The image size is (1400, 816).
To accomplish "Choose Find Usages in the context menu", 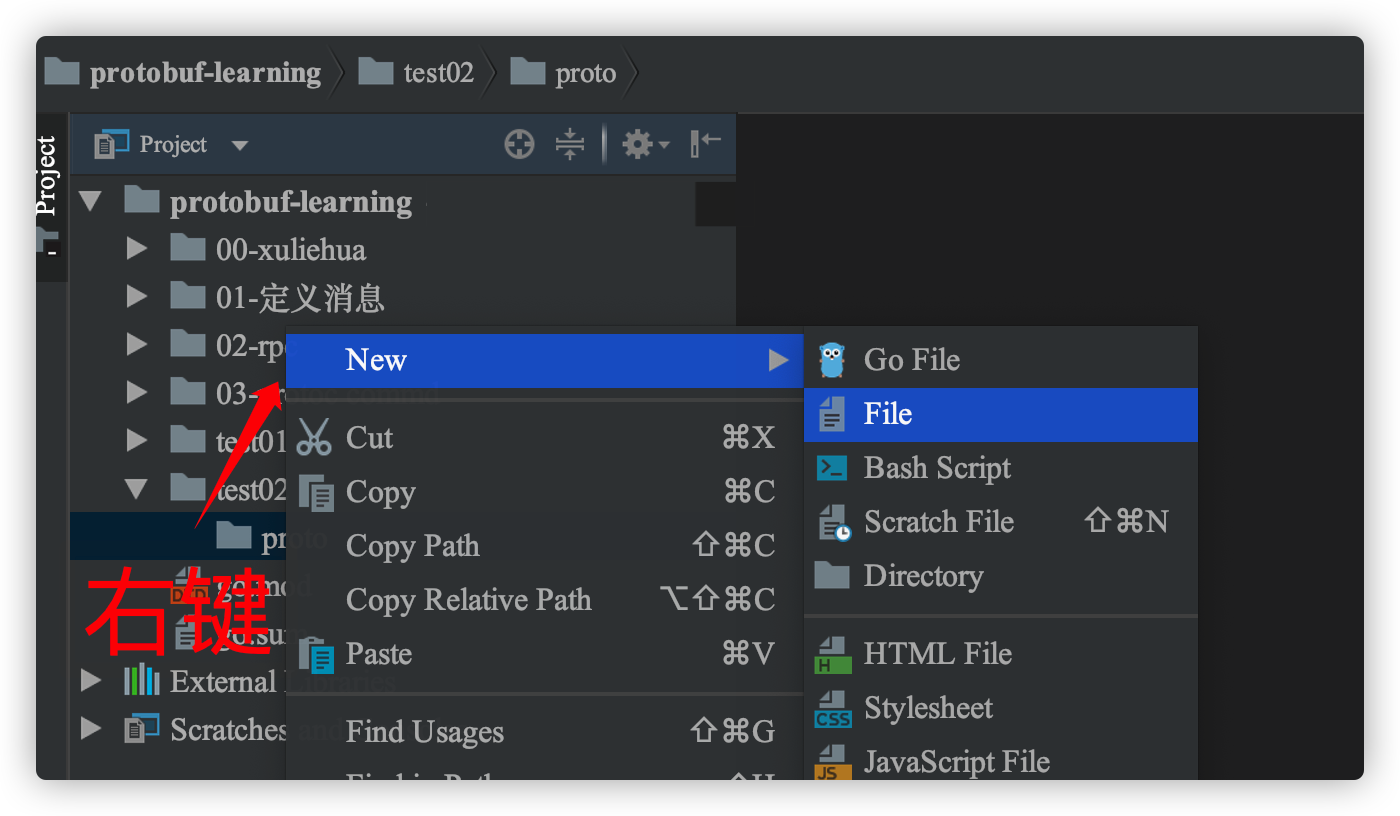I will [x=424, y=732].
